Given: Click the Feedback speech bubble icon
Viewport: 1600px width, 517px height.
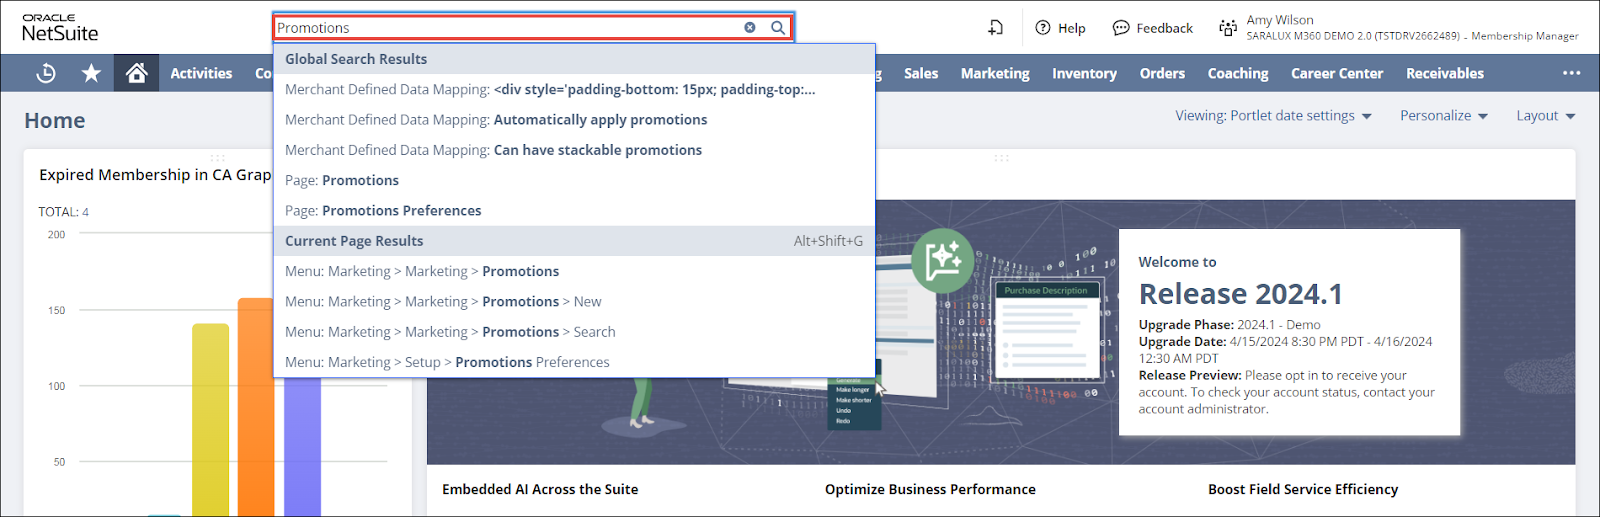Looking at the screenshot, I should click(x=1121, y=28).
